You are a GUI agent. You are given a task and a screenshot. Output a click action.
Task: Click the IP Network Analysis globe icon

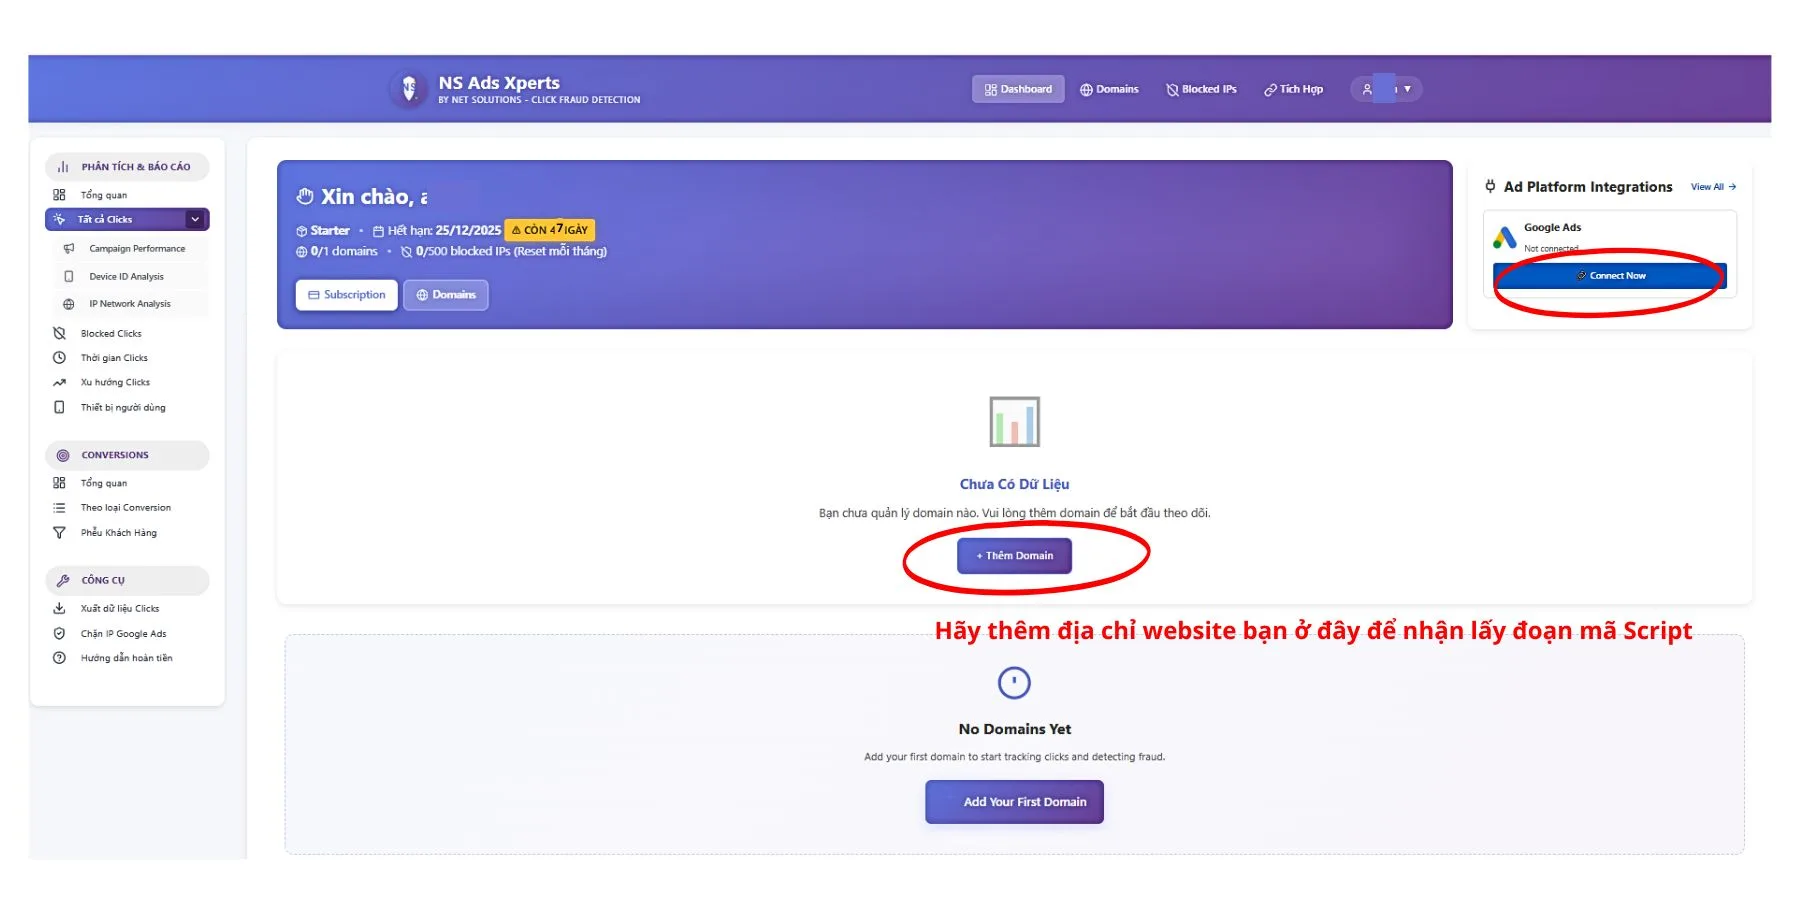pyautogui.click(x=69, y=304)
